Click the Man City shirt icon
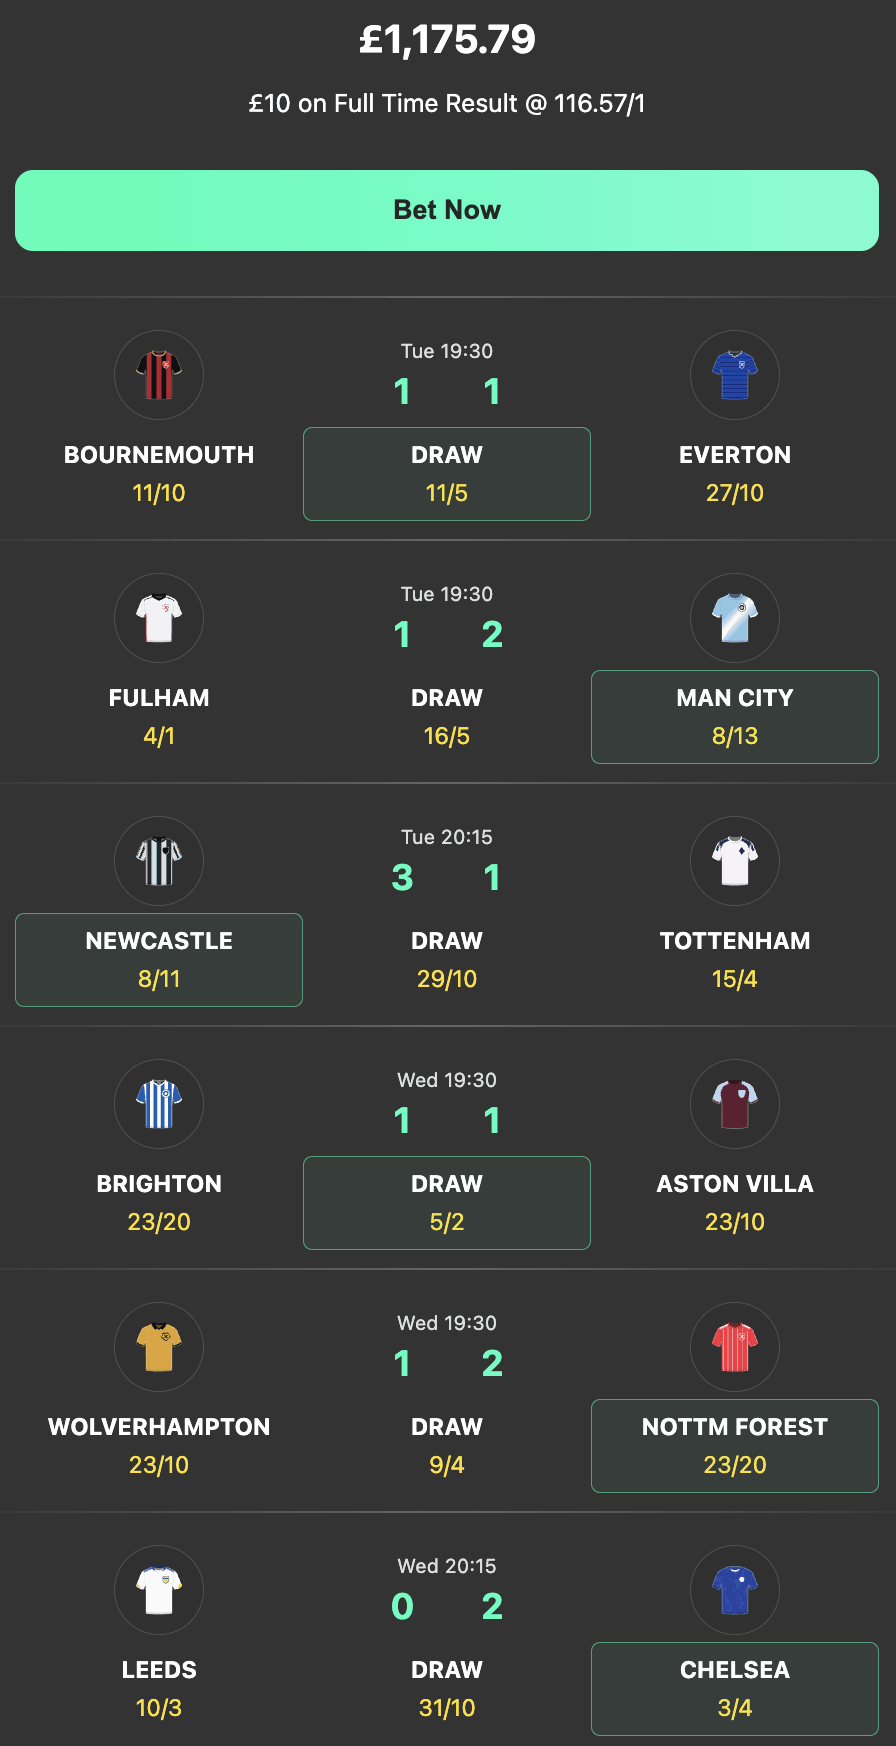 [x=735, y=618]
